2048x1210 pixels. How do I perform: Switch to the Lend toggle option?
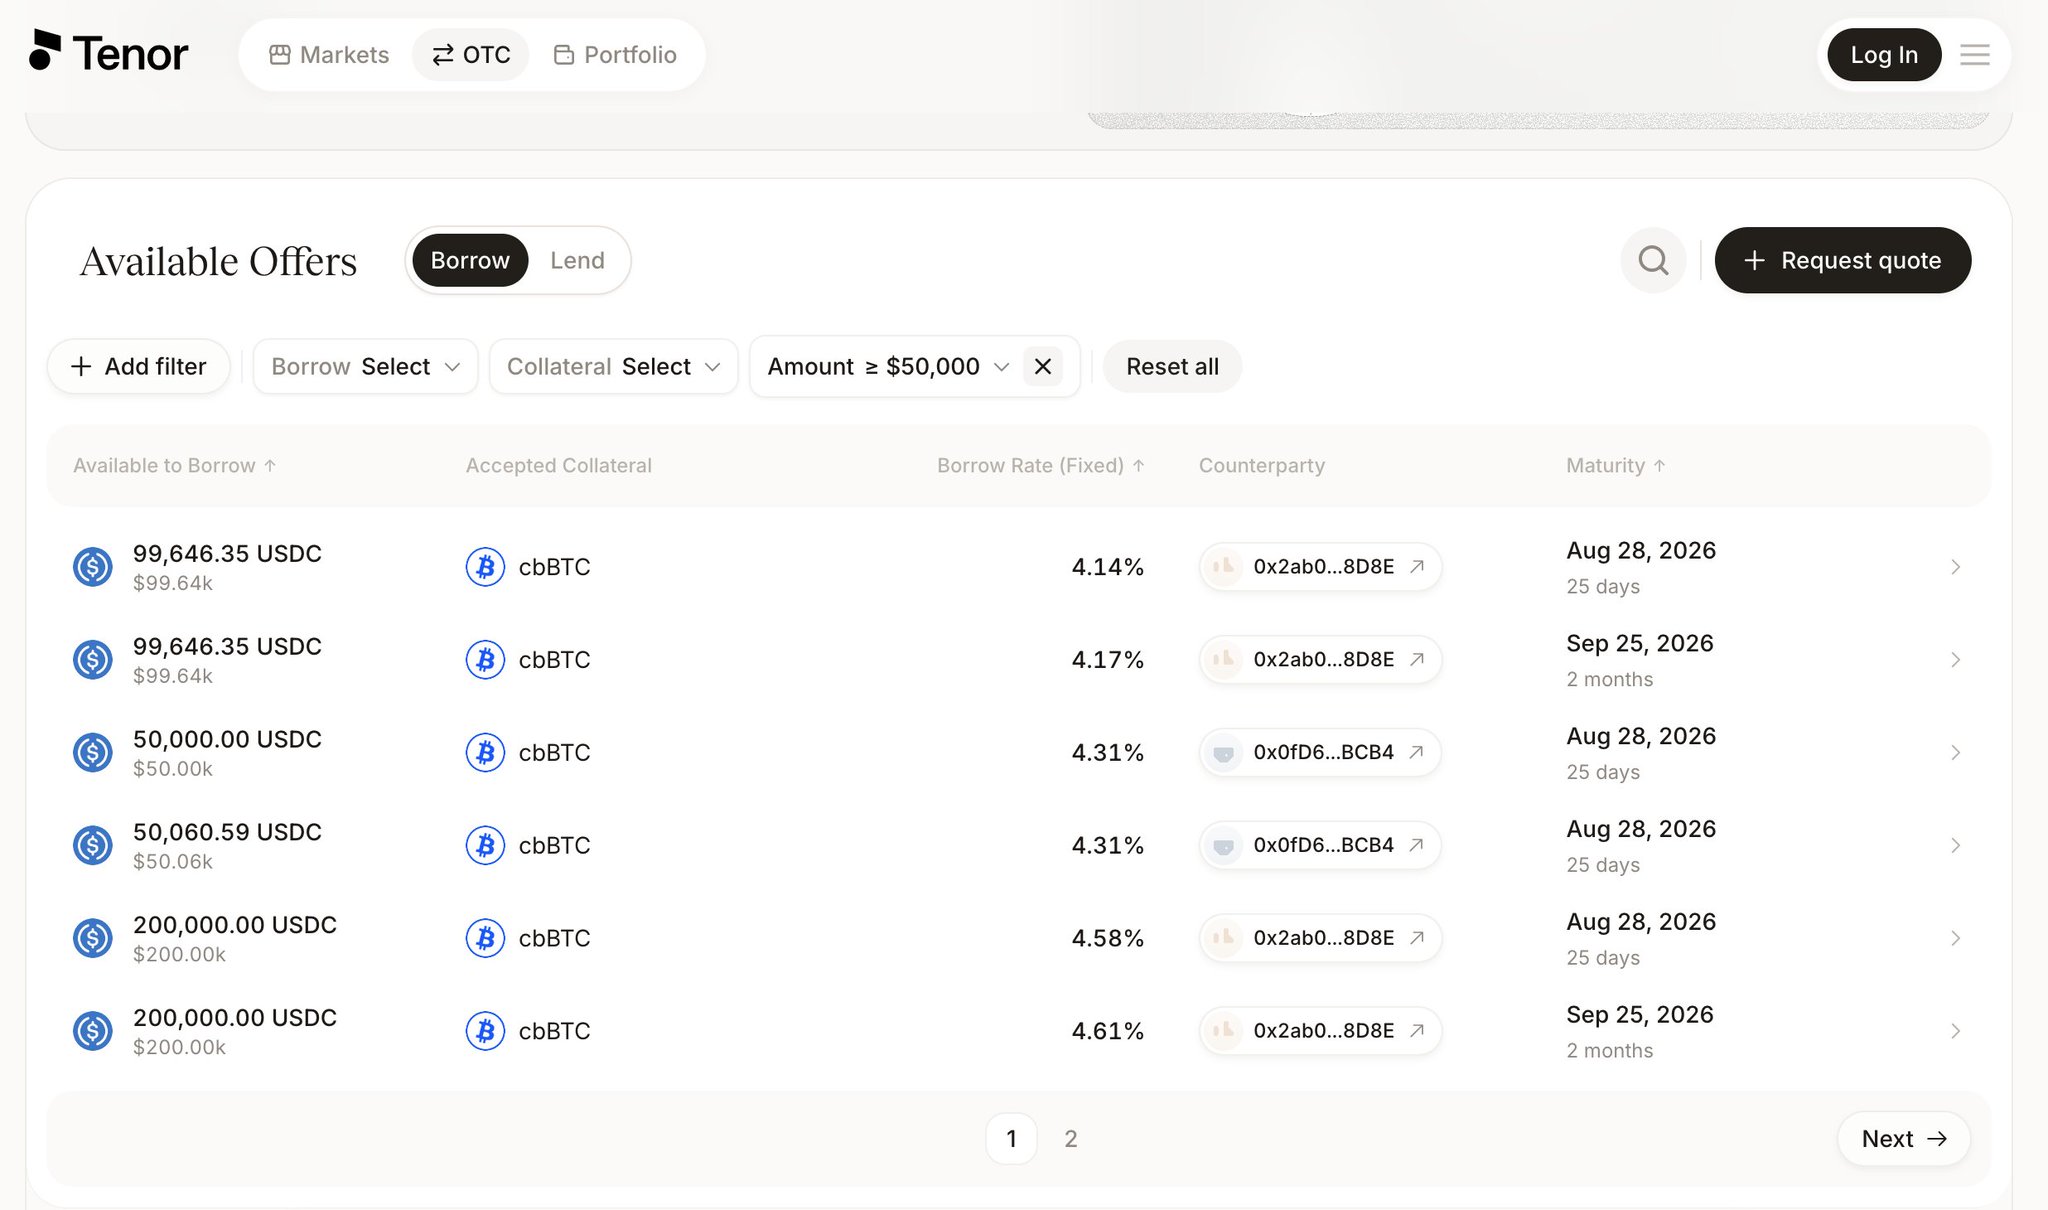click(577, 261)
